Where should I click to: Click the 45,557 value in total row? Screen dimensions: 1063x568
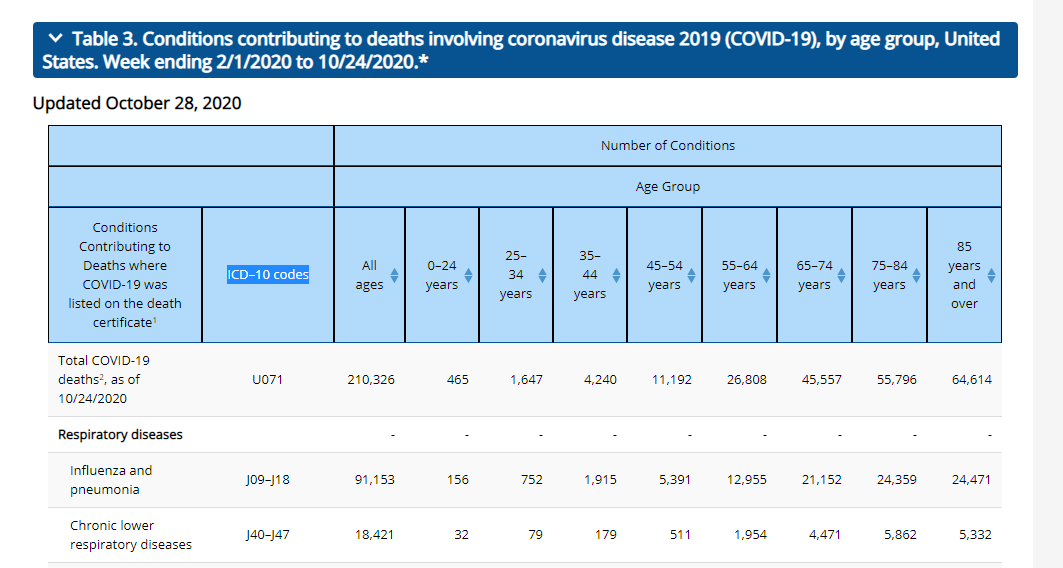(x=822, y=380)
